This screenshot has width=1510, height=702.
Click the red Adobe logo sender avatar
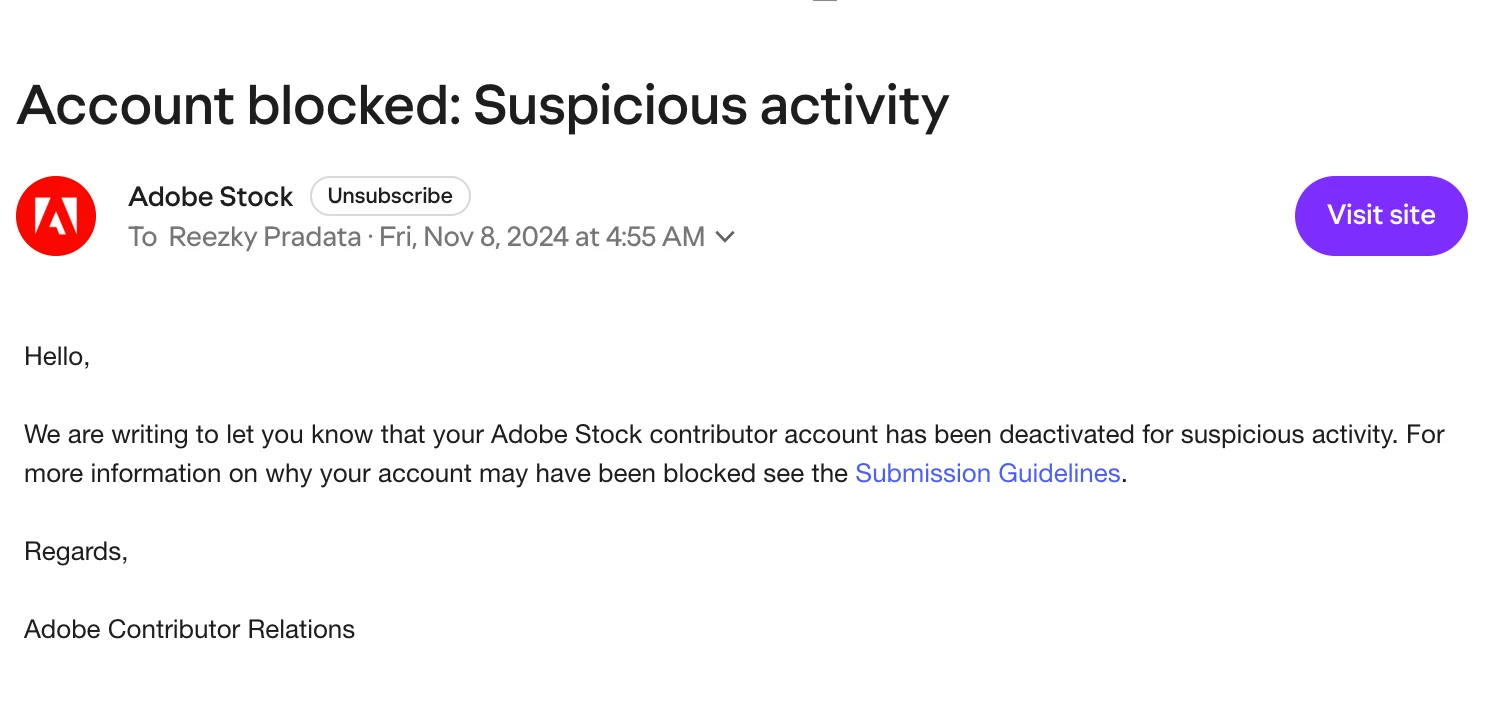(56, 216)
